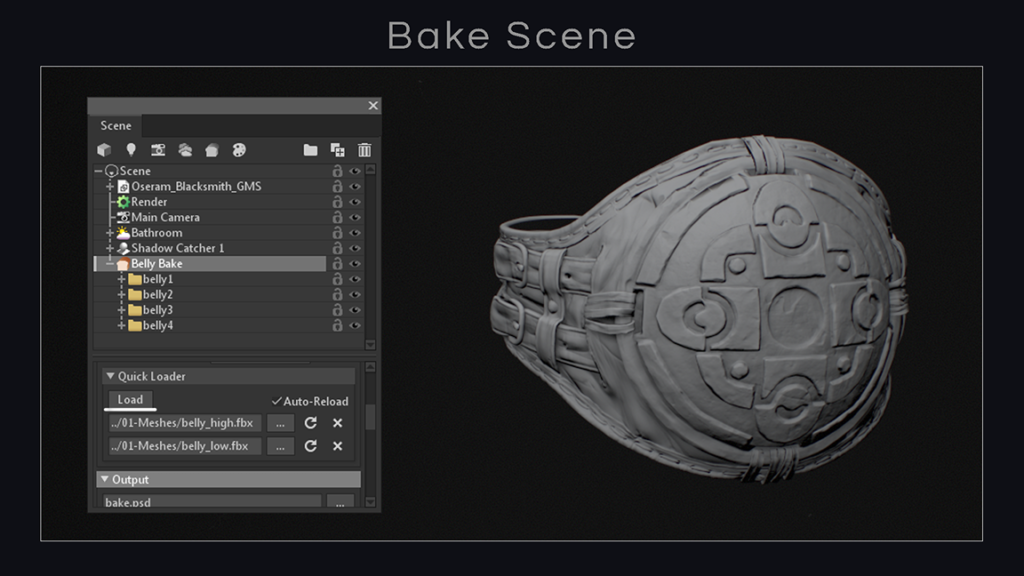
Task: Browse for belly_high.fbx via its ... button
Action: [x=280, y=423]
